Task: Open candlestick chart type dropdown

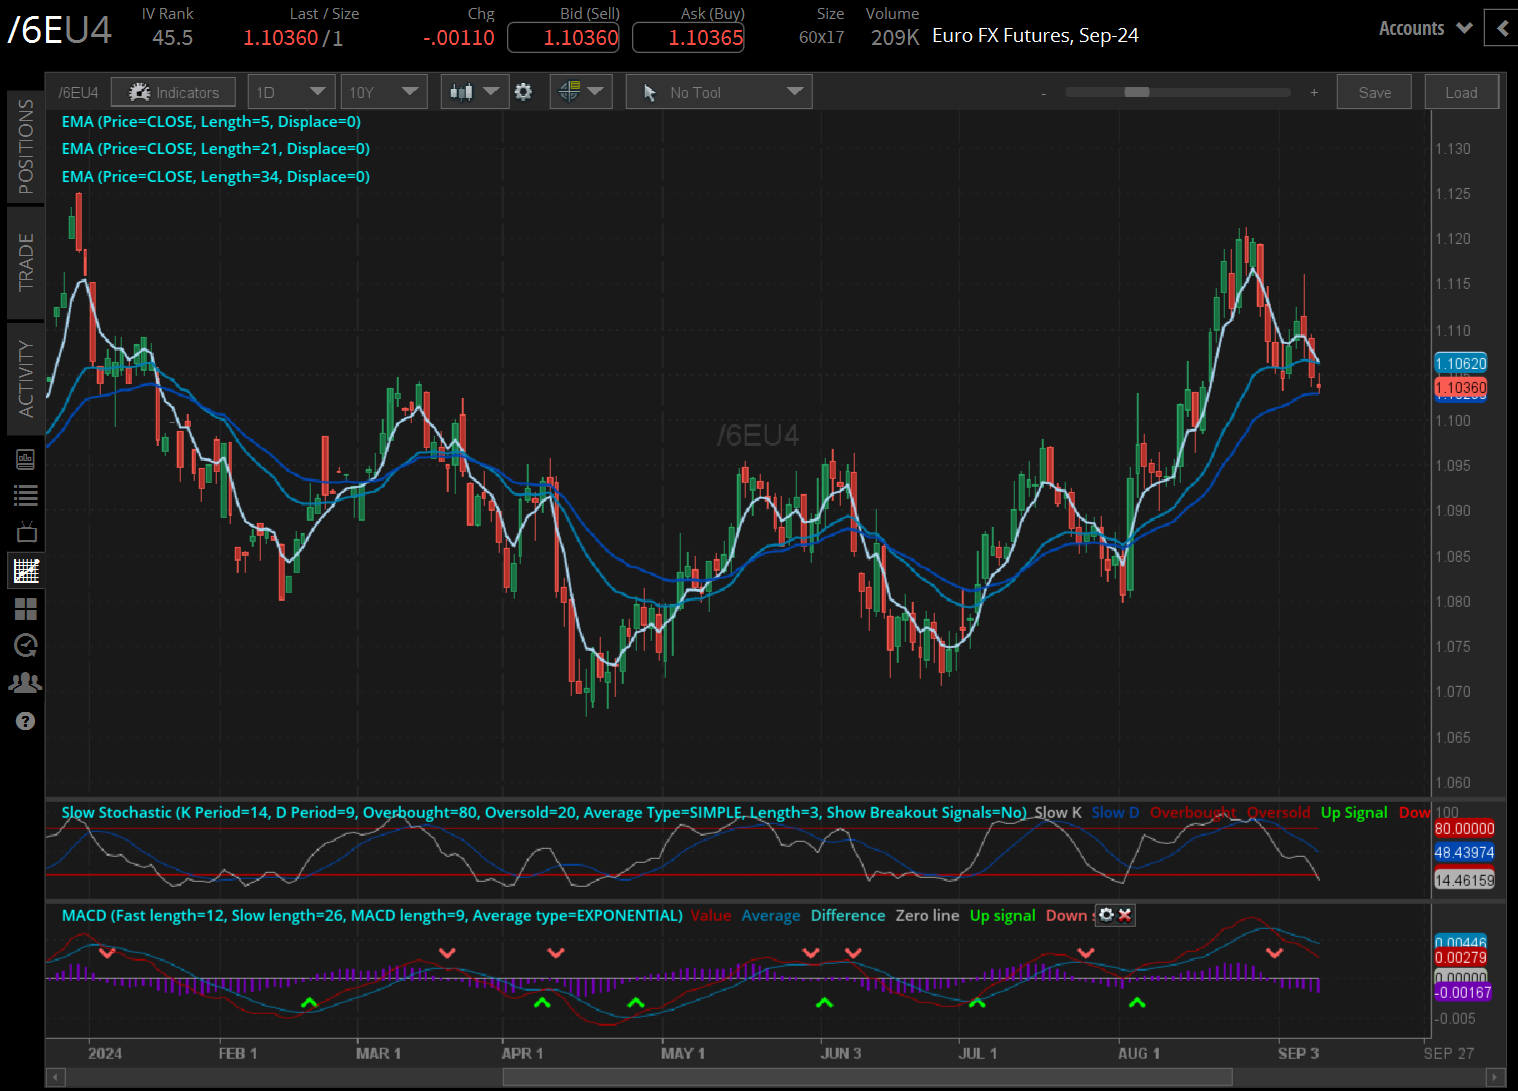Action: 474,92
